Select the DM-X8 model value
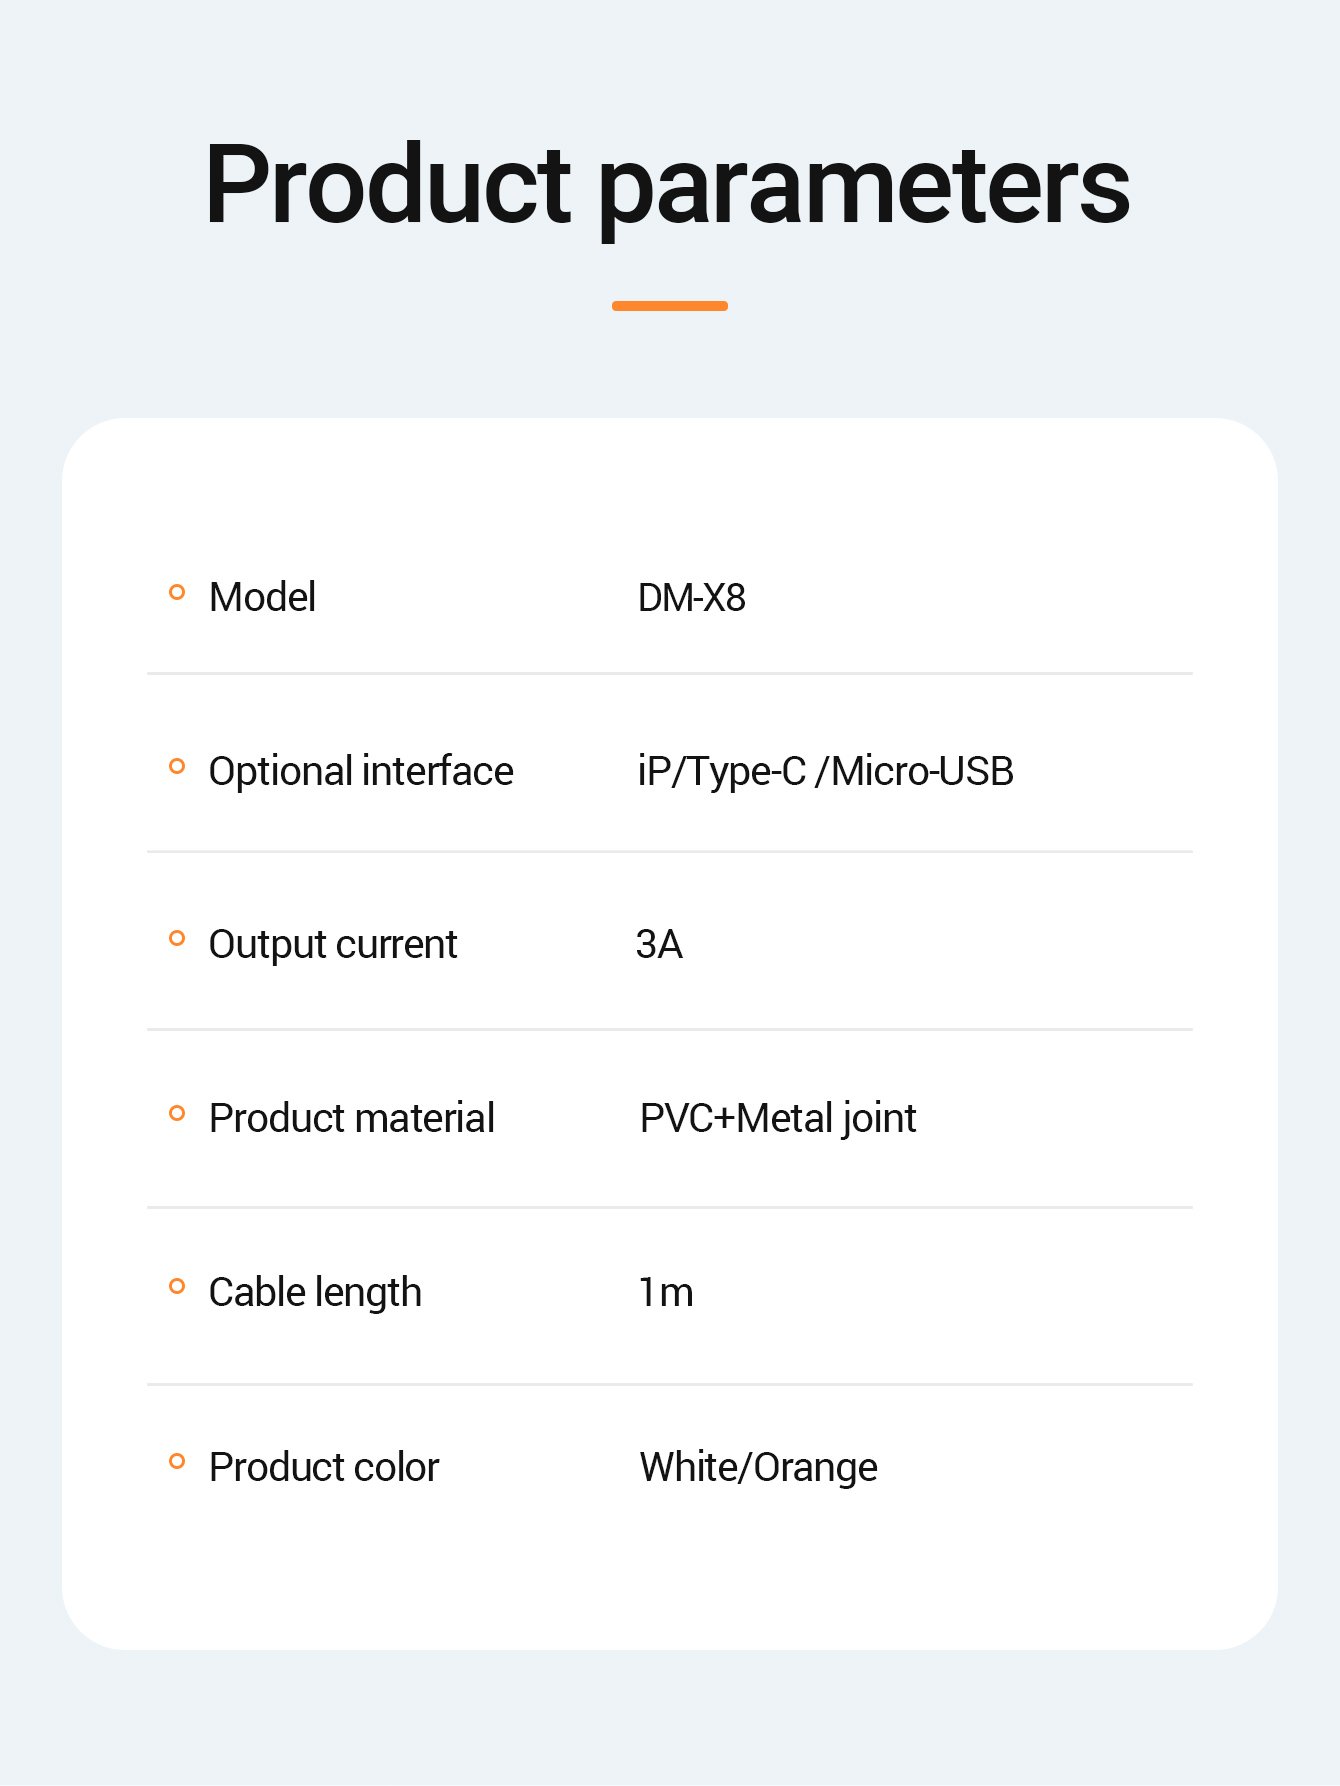This screenshot has width=1340, height=1786. pos(691,598)
